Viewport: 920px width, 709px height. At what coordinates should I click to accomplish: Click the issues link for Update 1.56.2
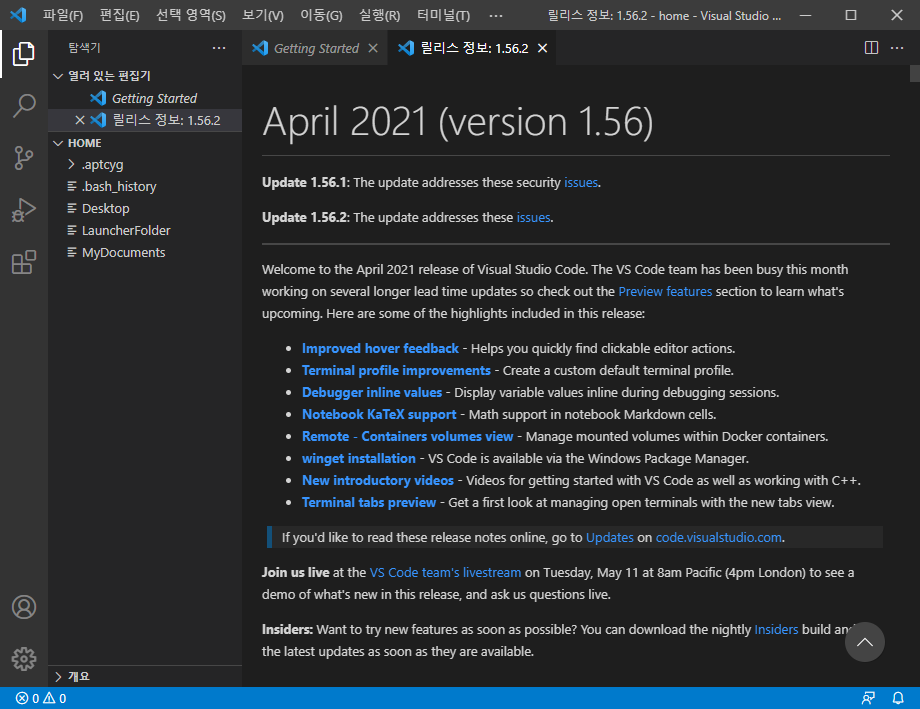533,217
